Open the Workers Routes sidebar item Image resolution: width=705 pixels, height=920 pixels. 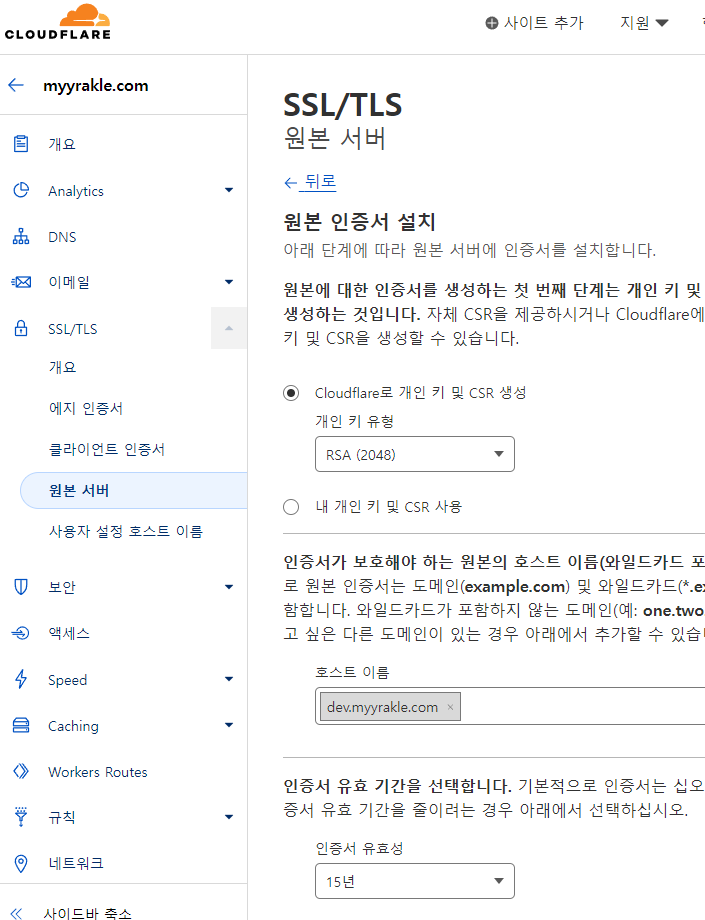coord(97,772)
